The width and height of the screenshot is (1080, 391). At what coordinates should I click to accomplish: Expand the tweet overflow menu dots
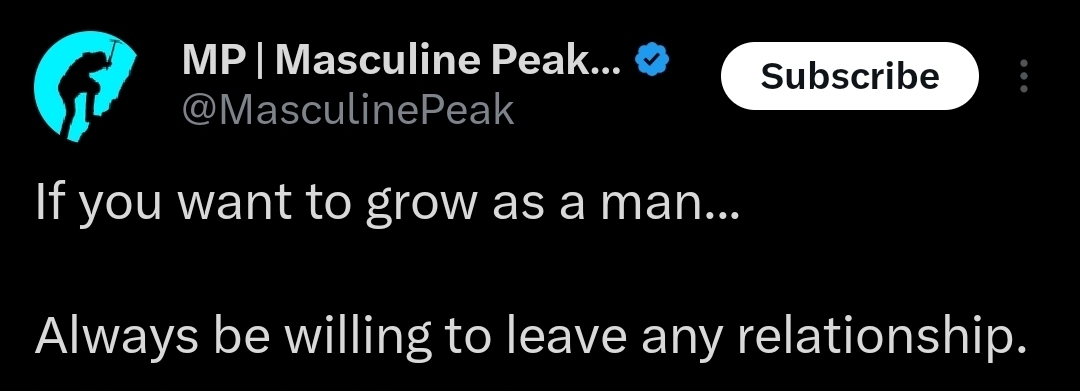(1024, 76)
